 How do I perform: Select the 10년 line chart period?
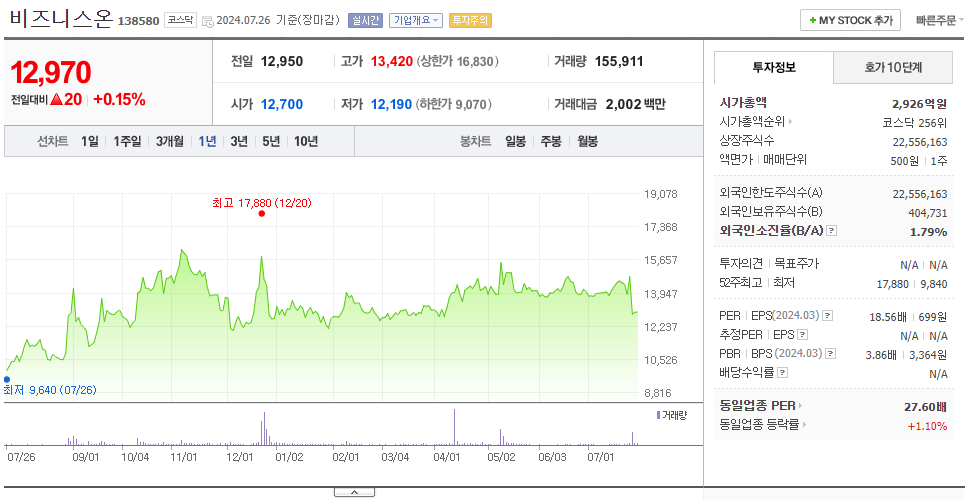point(306,141)
